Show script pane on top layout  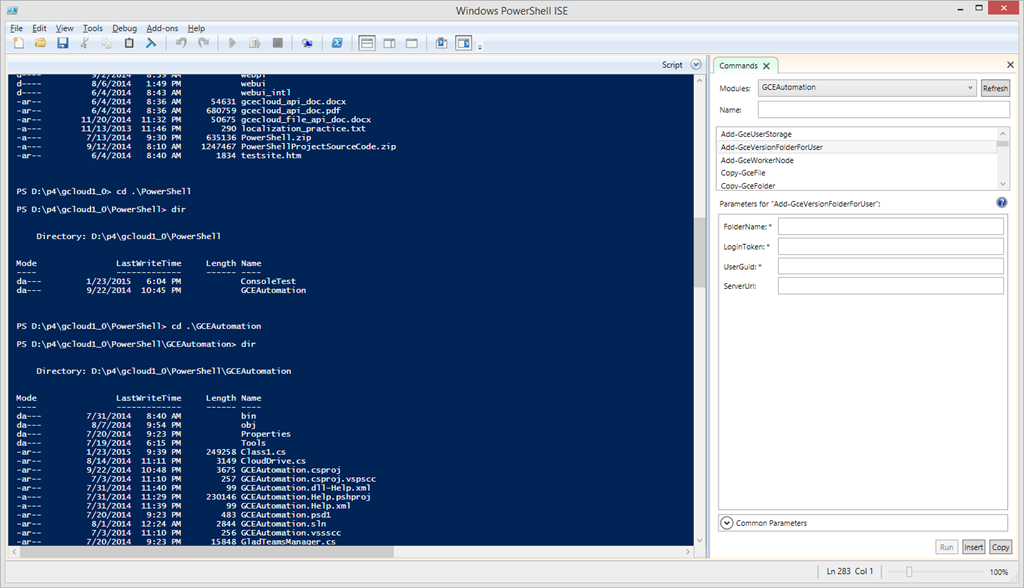(367, 44)
